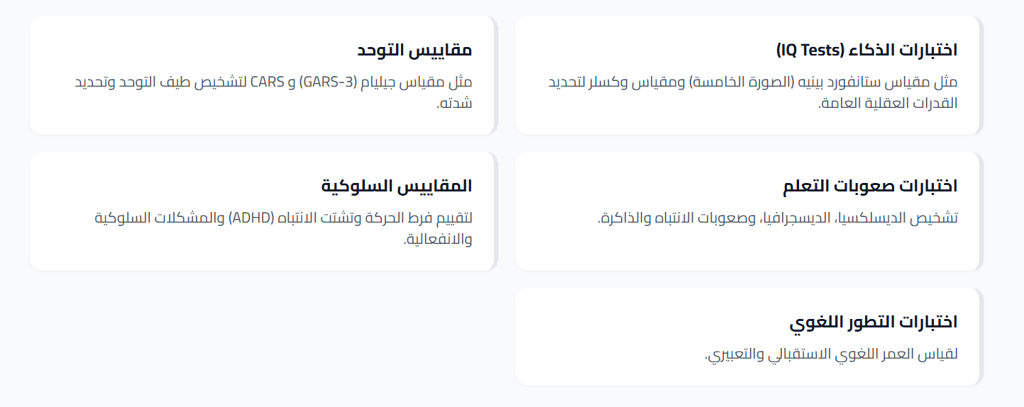Click the GARS-3 and CARS description text

[273, 92]
